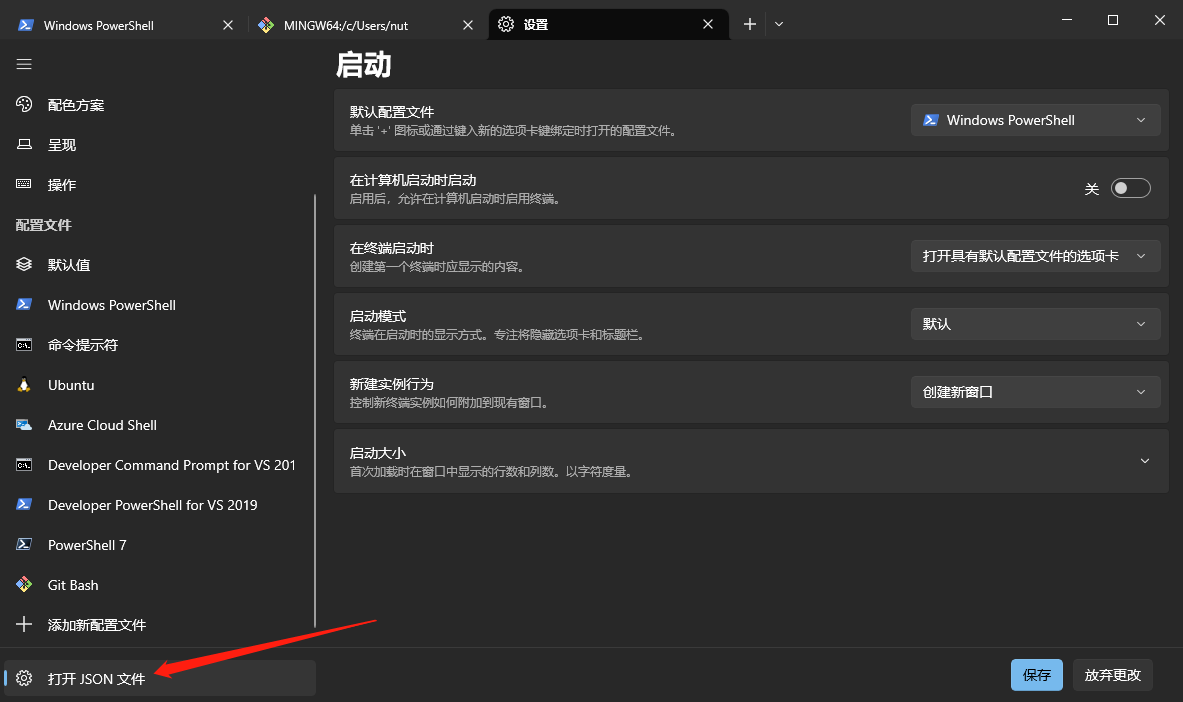1183x702 pixels.
Task: Select 命令提示符 profile
Action: click(158, 345)
